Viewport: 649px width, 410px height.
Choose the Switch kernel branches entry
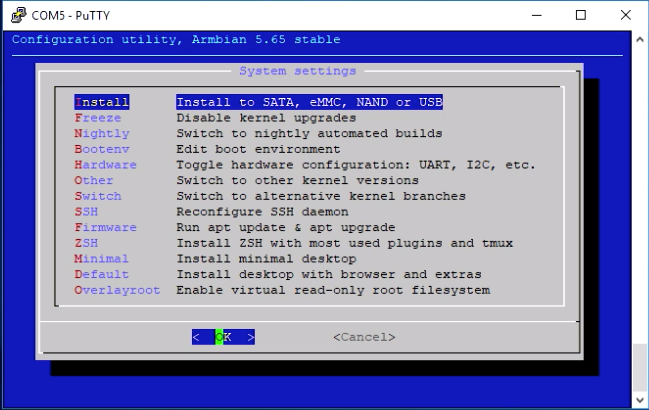pos(98,196)
